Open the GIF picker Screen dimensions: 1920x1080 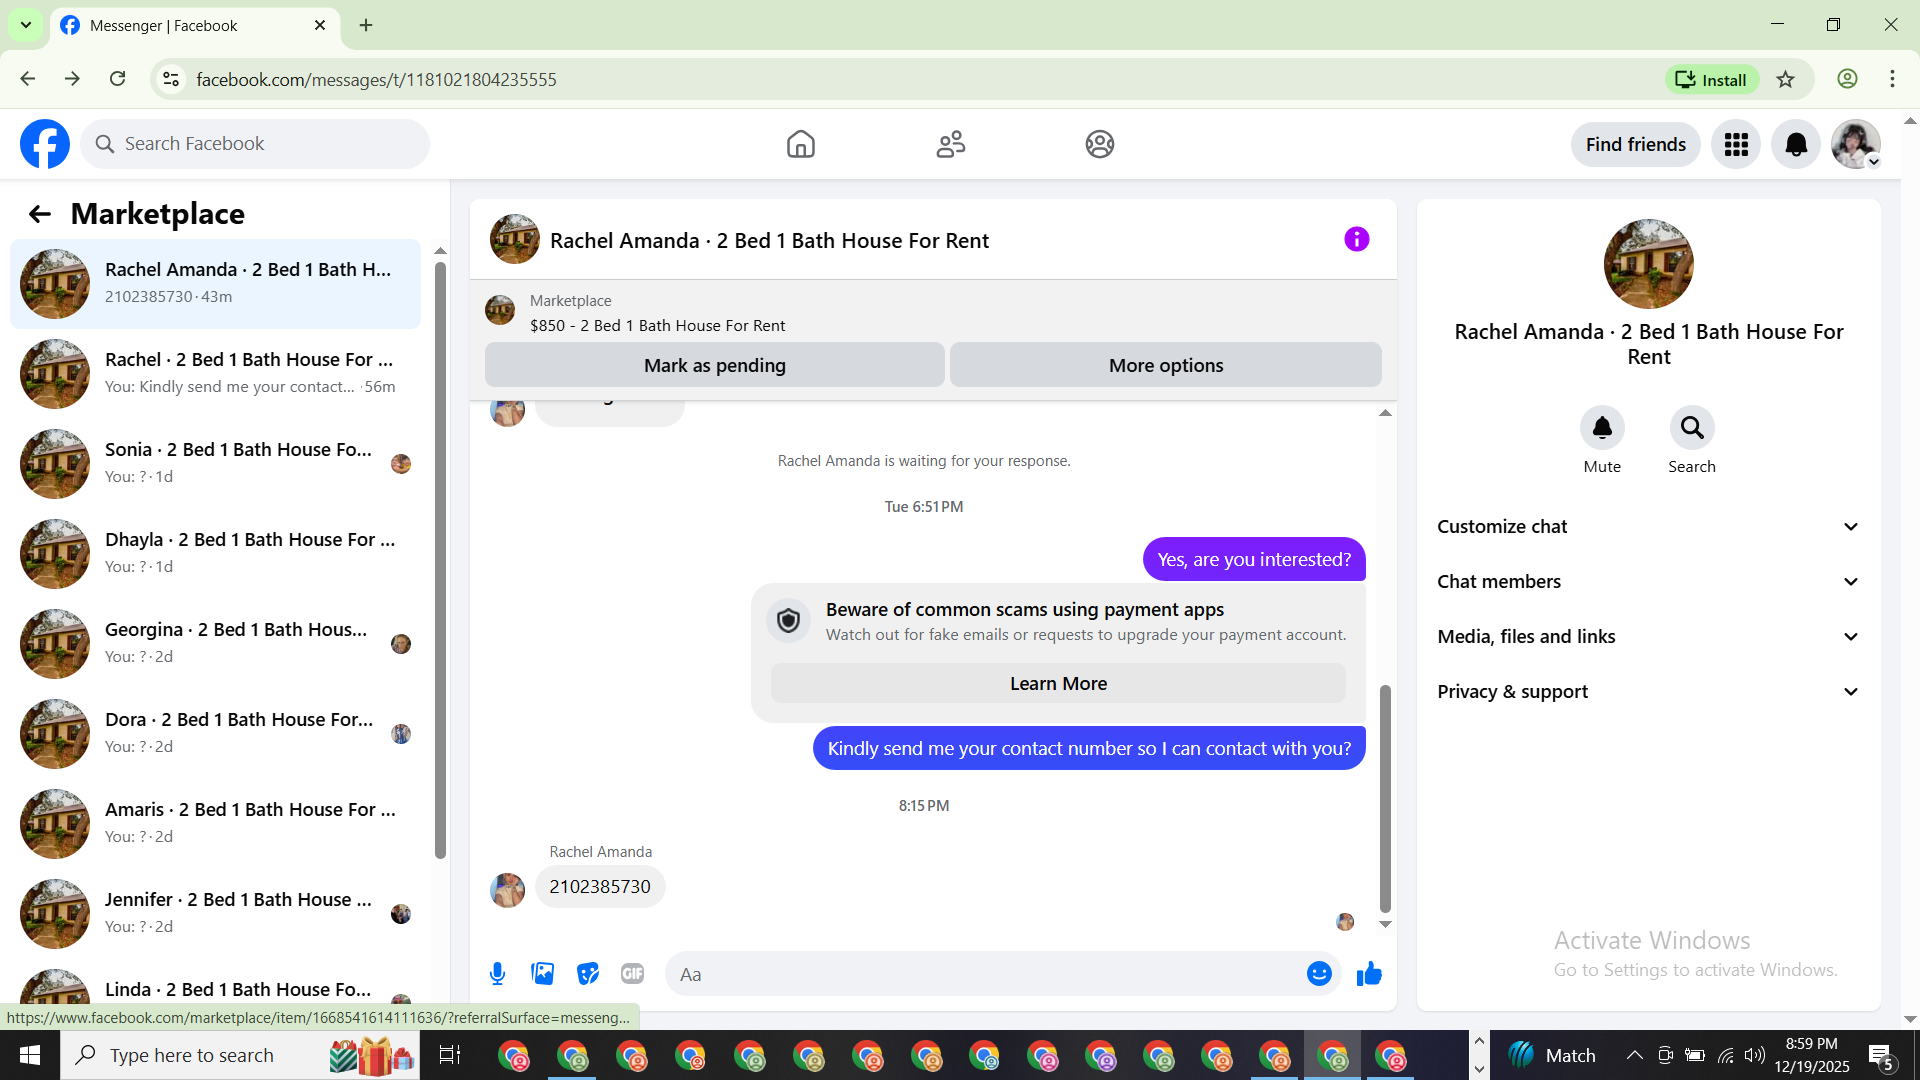click(x=632, y=973)
